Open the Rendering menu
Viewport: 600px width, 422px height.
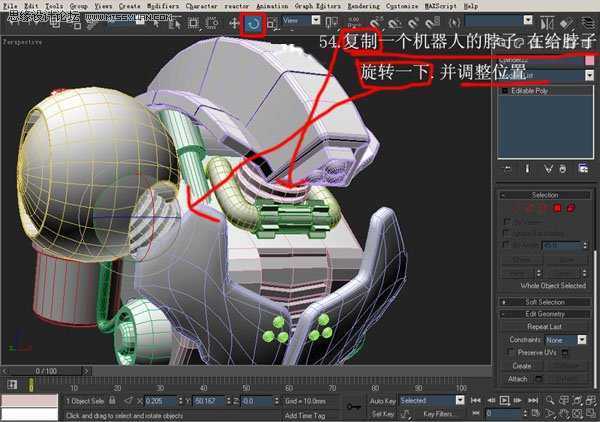(x=364, y=6)
